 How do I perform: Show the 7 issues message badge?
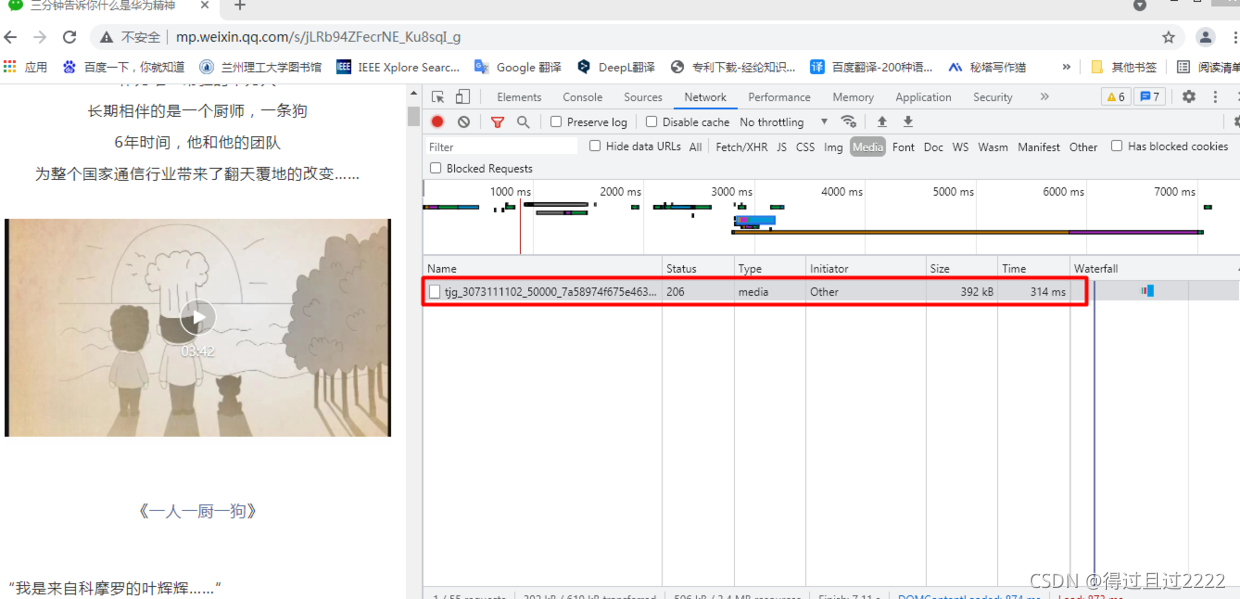[x=1150, y=97]
